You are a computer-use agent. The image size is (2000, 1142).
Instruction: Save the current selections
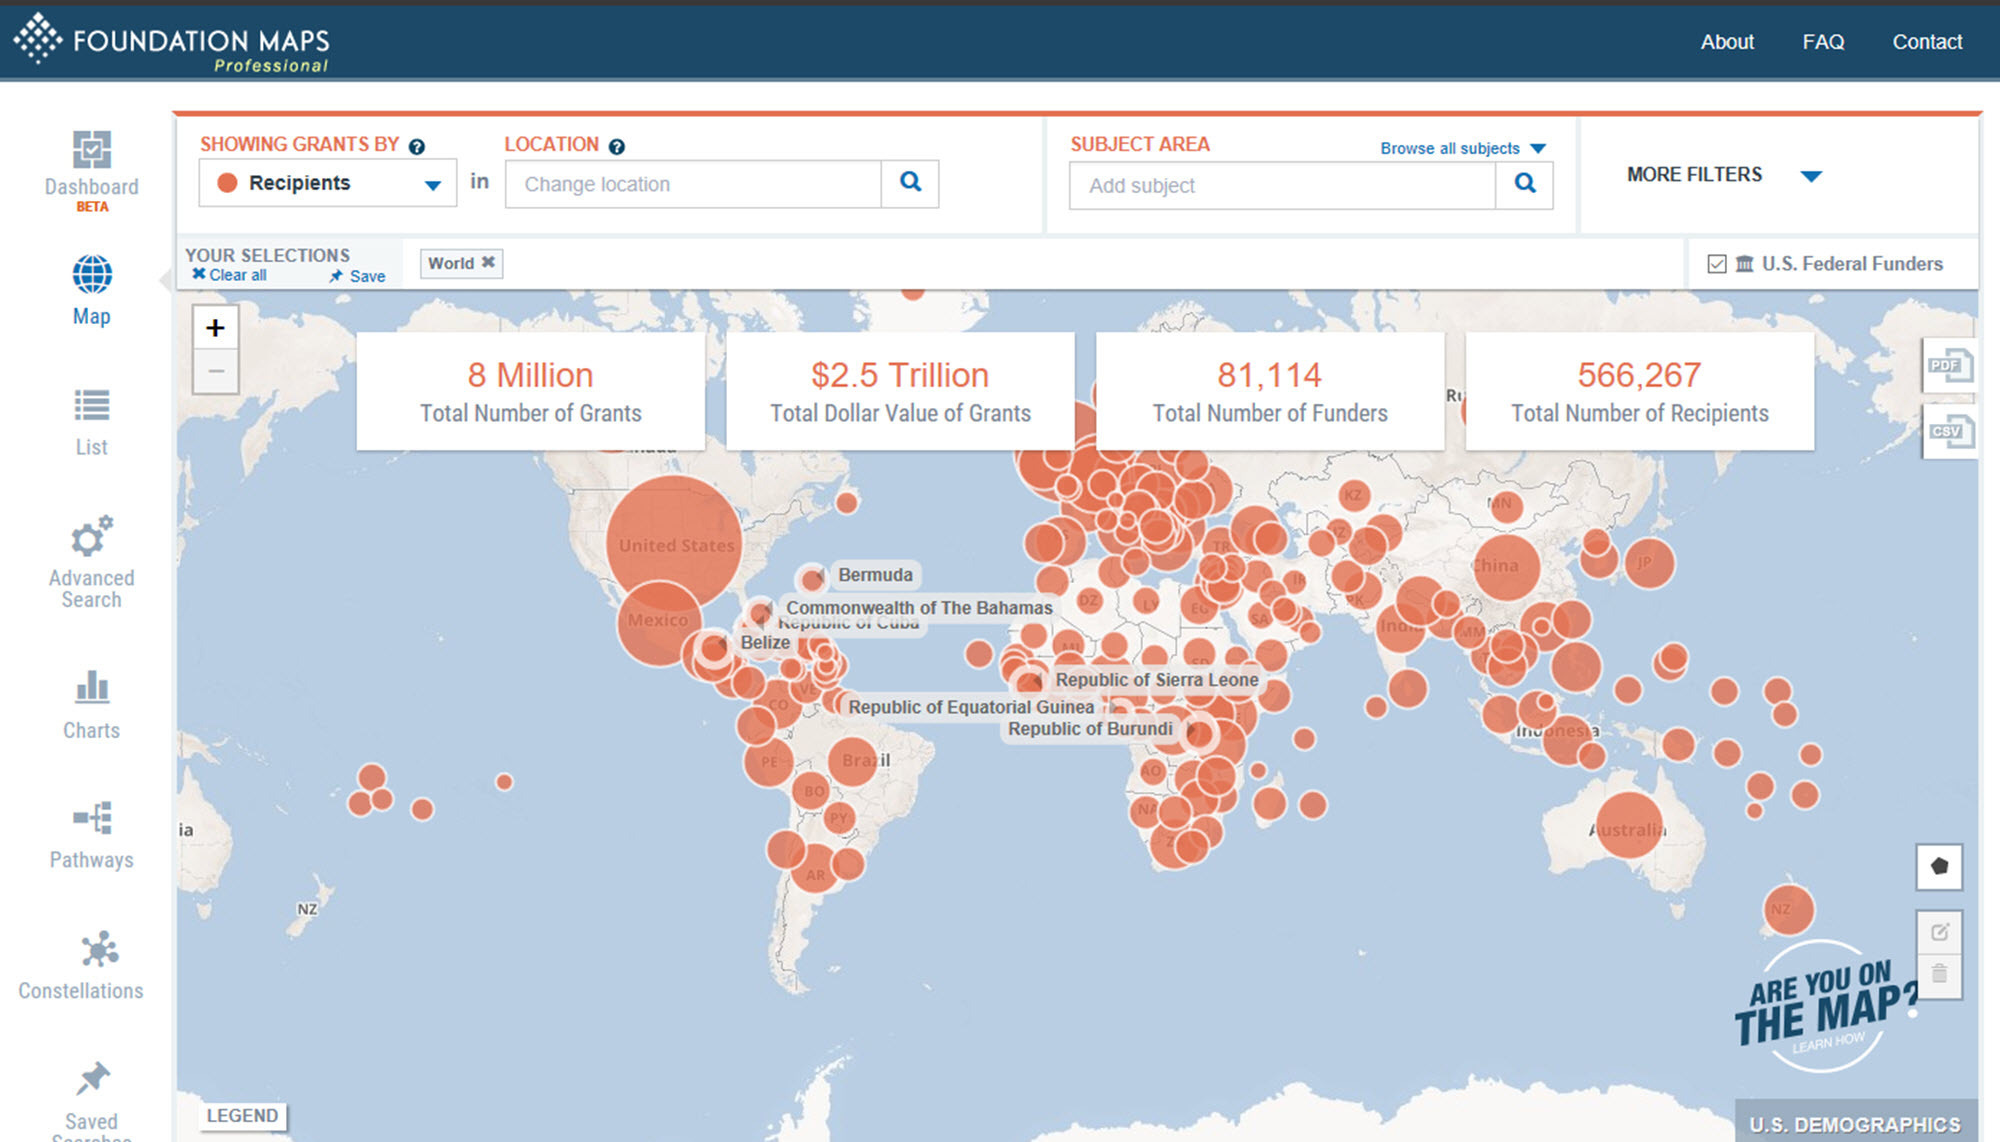click(357, 276)
